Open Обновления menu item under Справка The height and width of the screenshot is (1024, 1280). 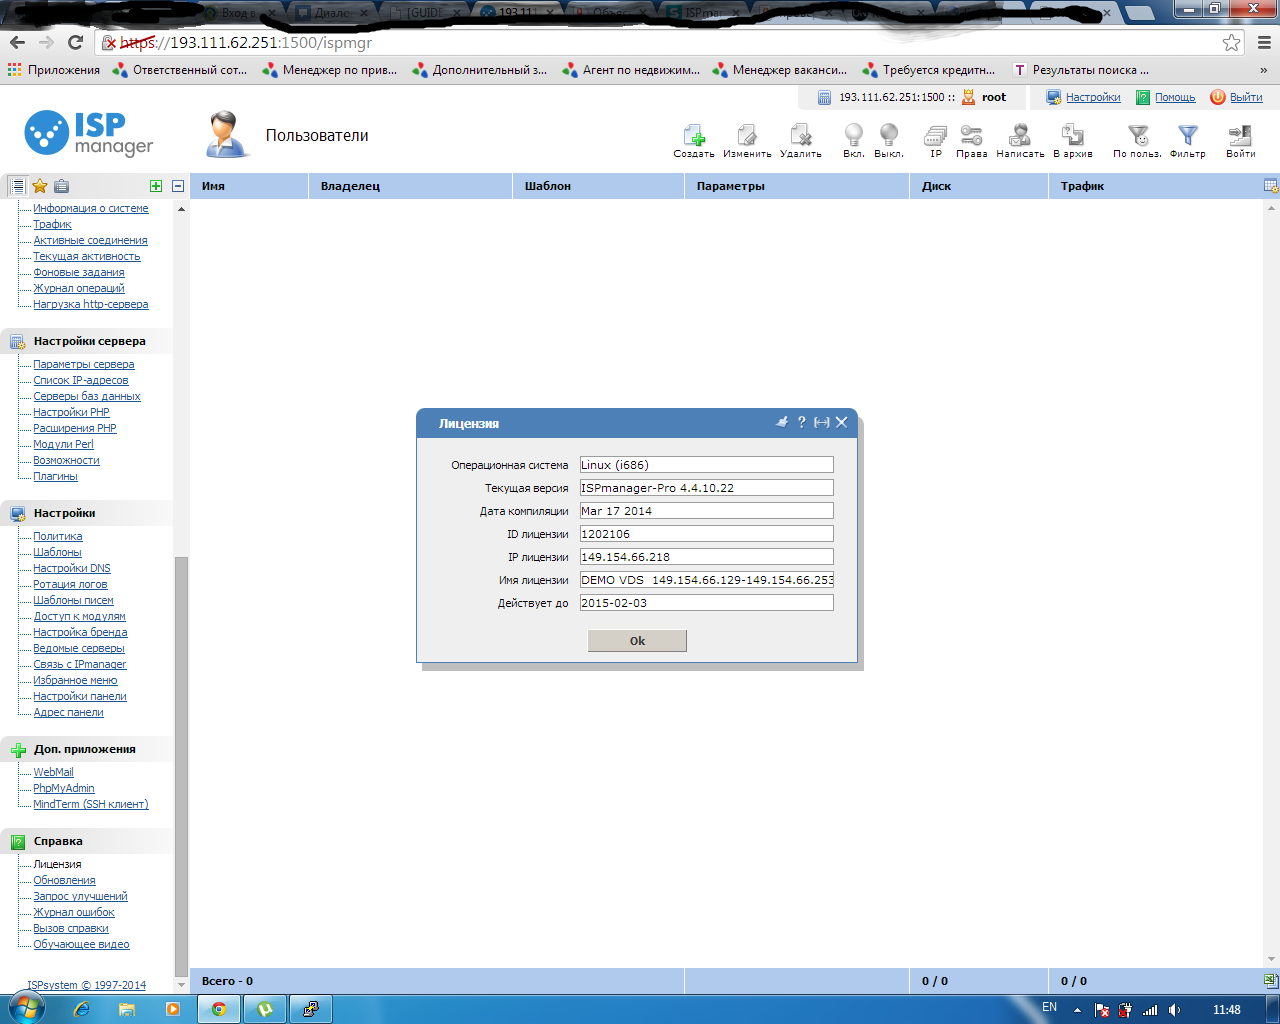[65, 880]
